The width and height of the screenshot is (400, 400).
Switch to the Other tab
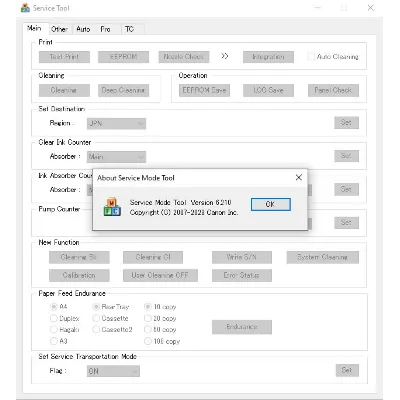tap(59, 29)
